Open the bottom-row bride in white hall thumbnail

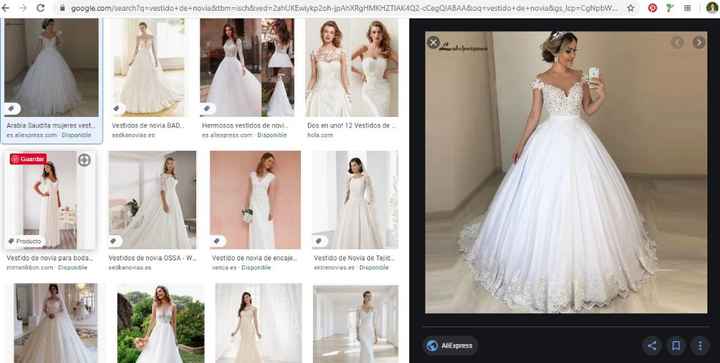tap(356, 324)
